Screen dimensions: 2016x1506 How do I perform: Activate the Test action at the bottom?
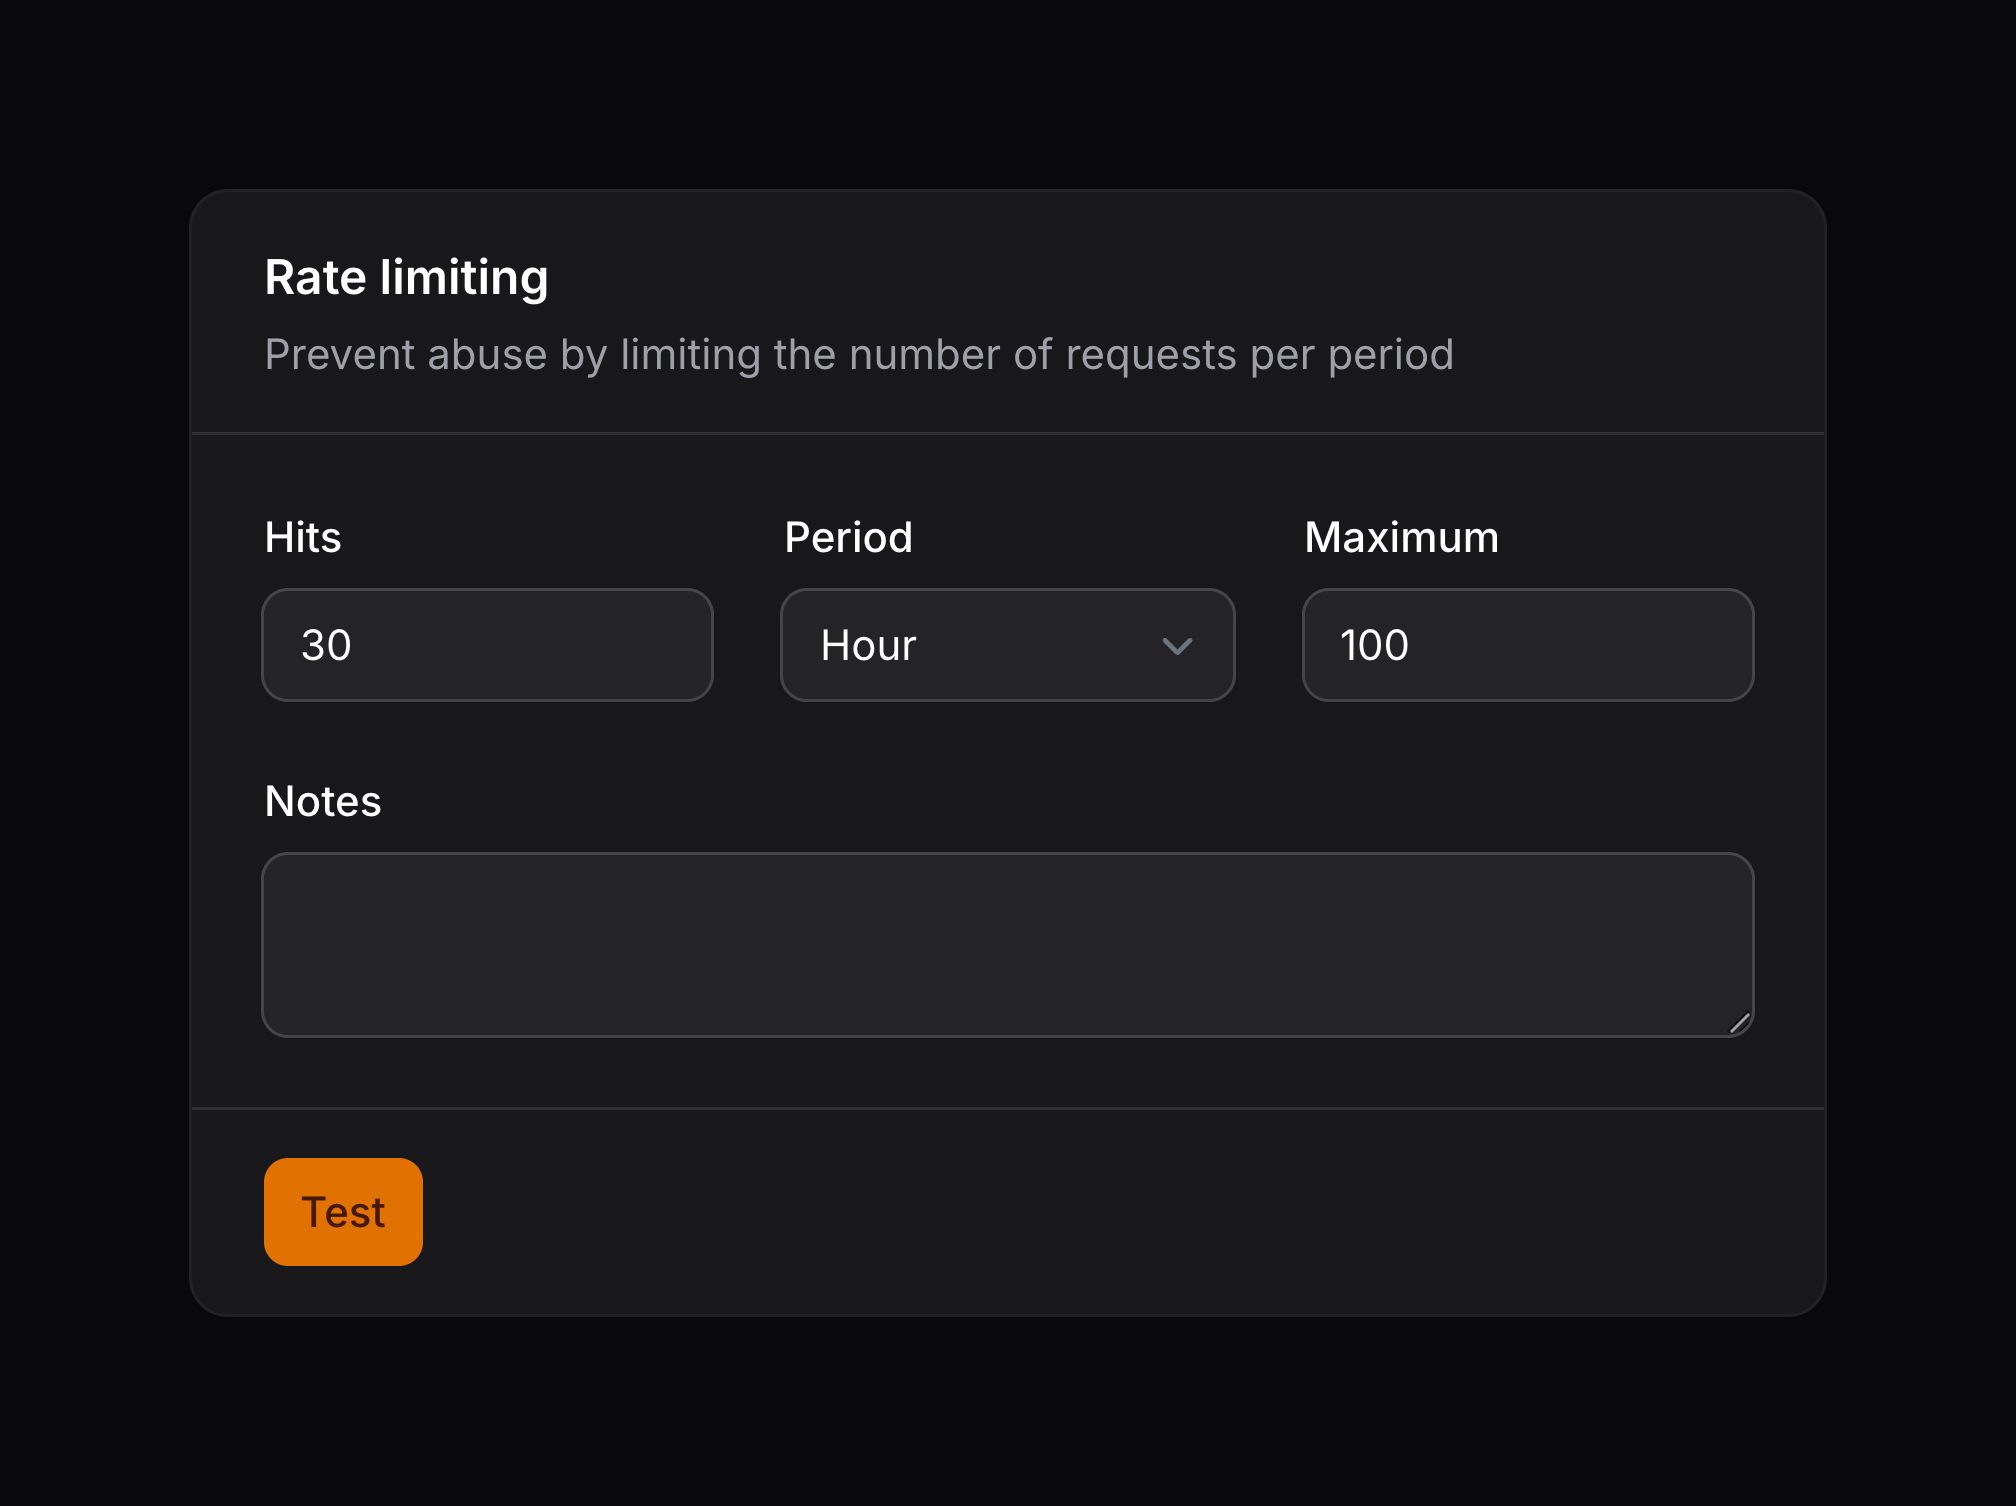point(342,1211)
